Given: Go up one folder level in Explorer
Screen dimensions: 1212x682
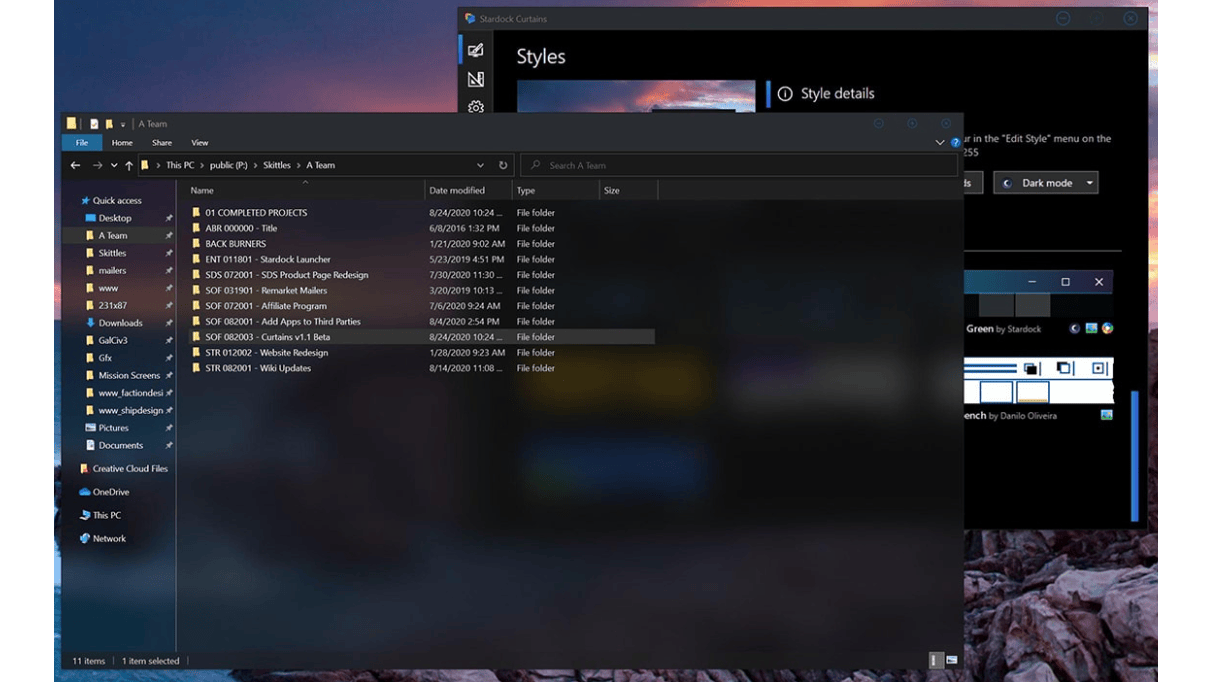Looking at the screenshot, I should [x=129, y=165].
